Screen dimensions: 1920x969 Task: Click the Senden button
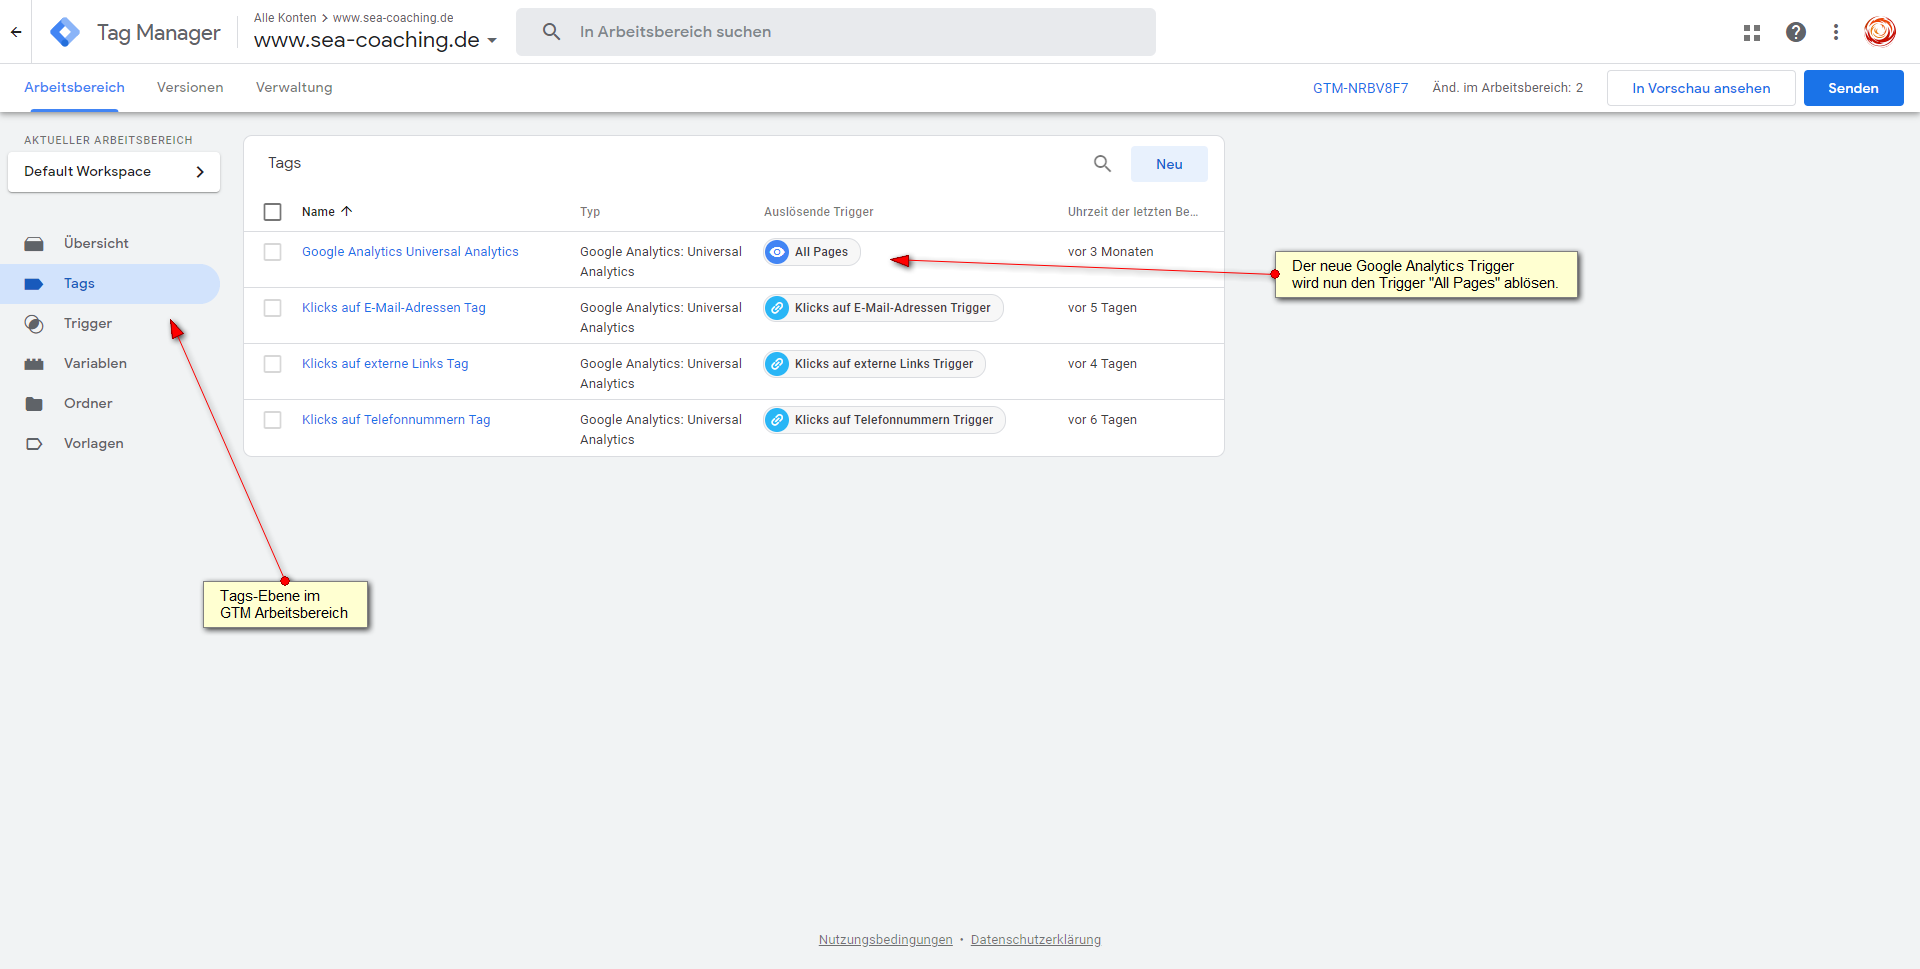[1853, 88]
